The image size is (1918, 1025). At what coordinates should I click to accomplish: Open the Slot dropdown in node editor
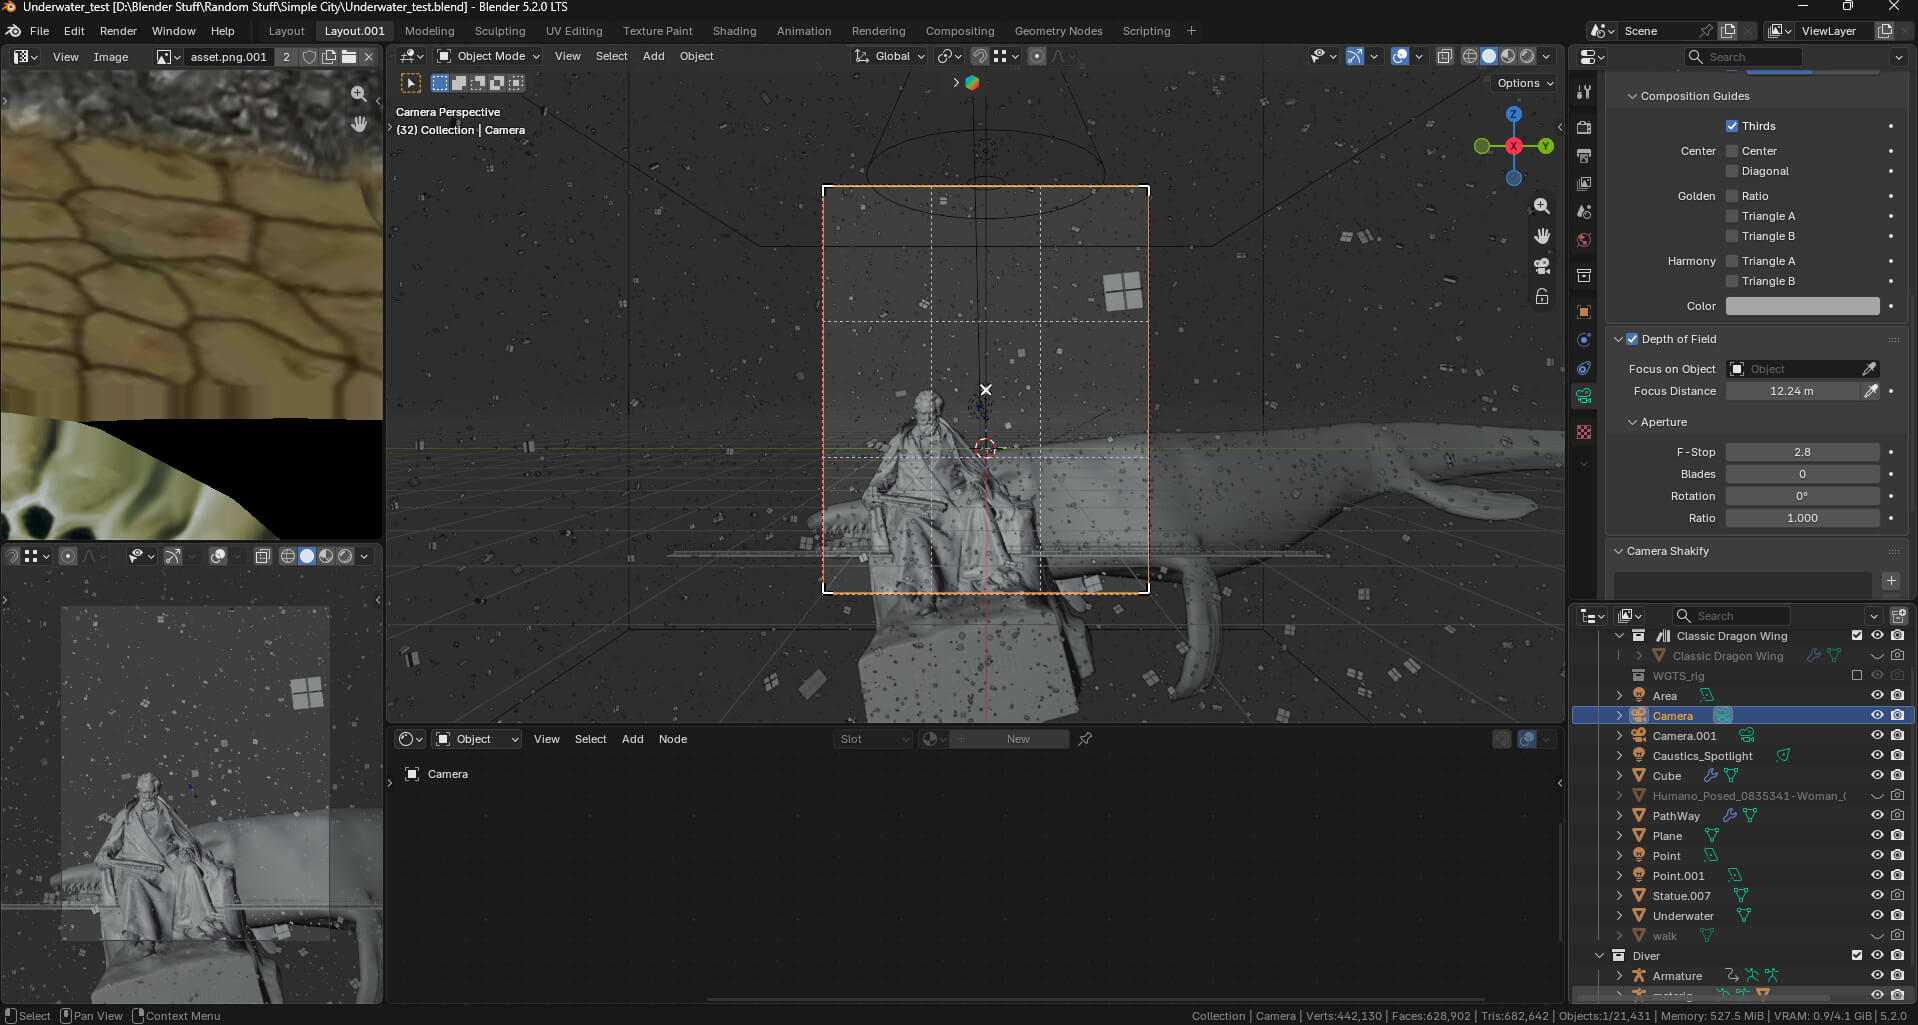[873, 739]
